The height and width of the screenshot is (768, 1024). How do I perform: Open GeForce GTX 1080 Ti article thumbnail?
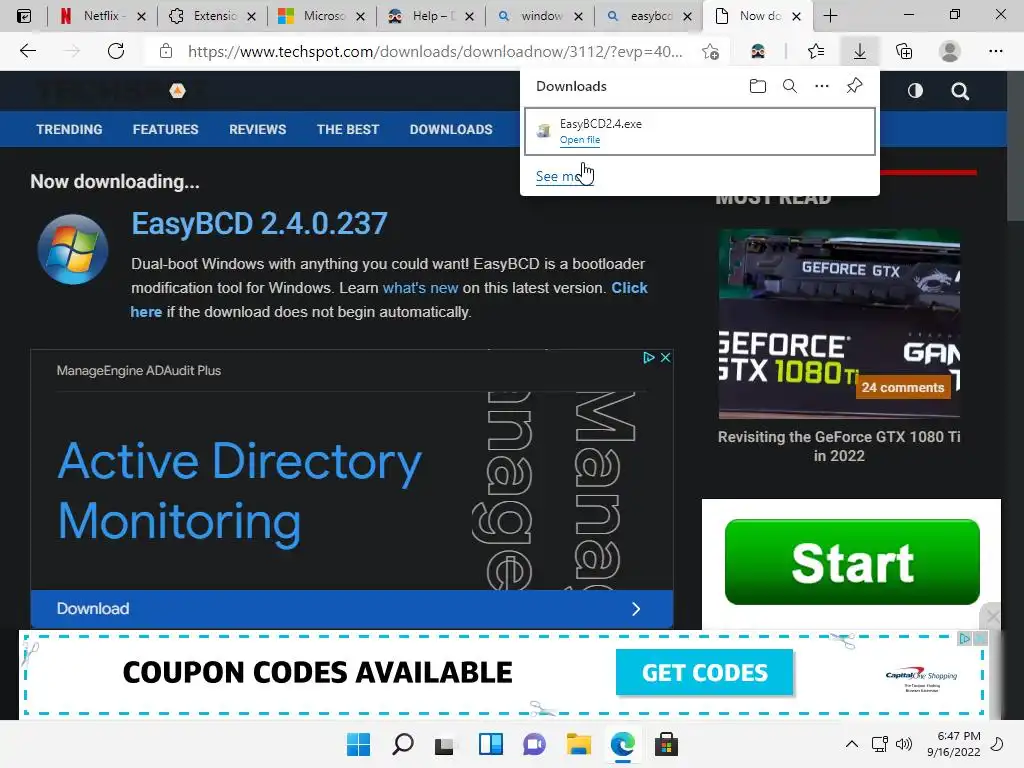[839, 324]
